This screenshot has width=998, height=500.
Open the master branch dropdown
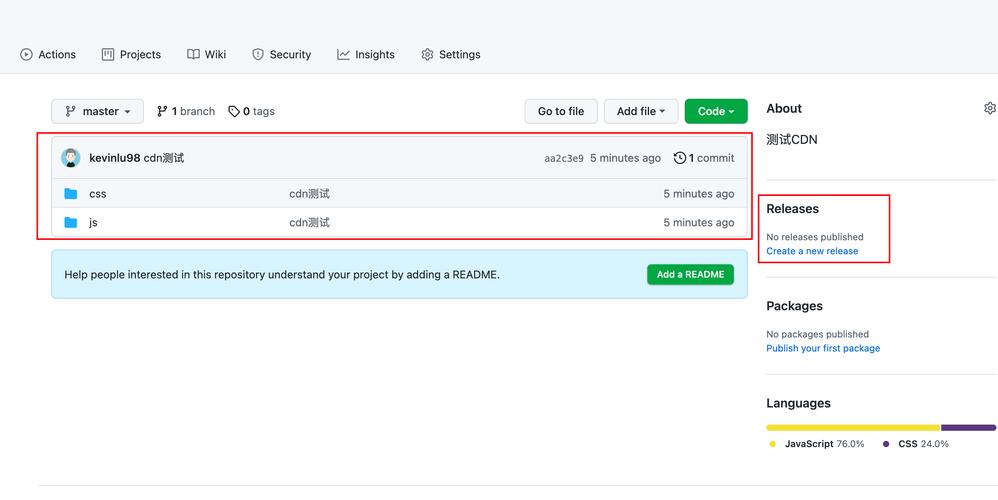[x=97, y=111]
